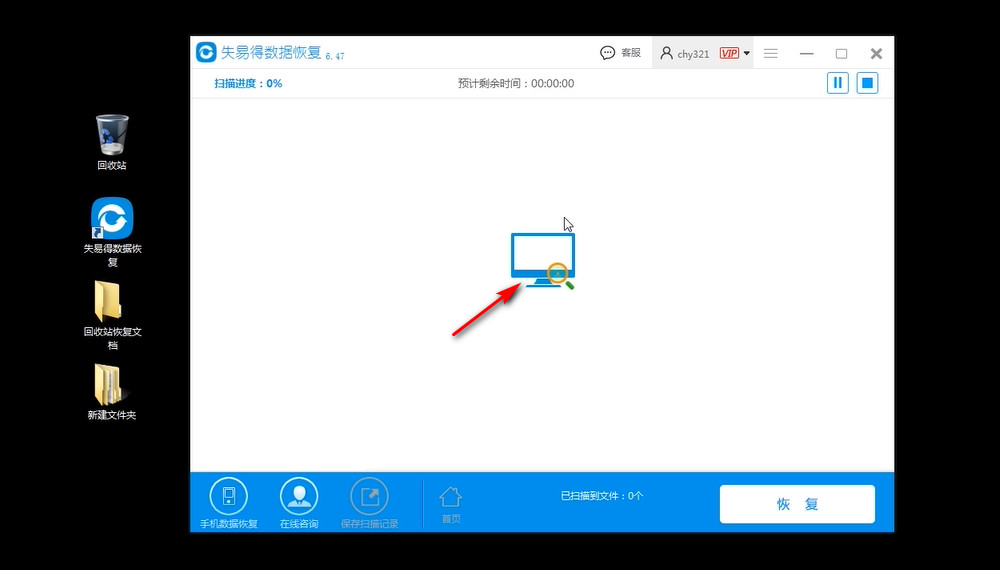Close the data recovery window
This screenshot has width=1000, height=570.
[x=876, y=54]
